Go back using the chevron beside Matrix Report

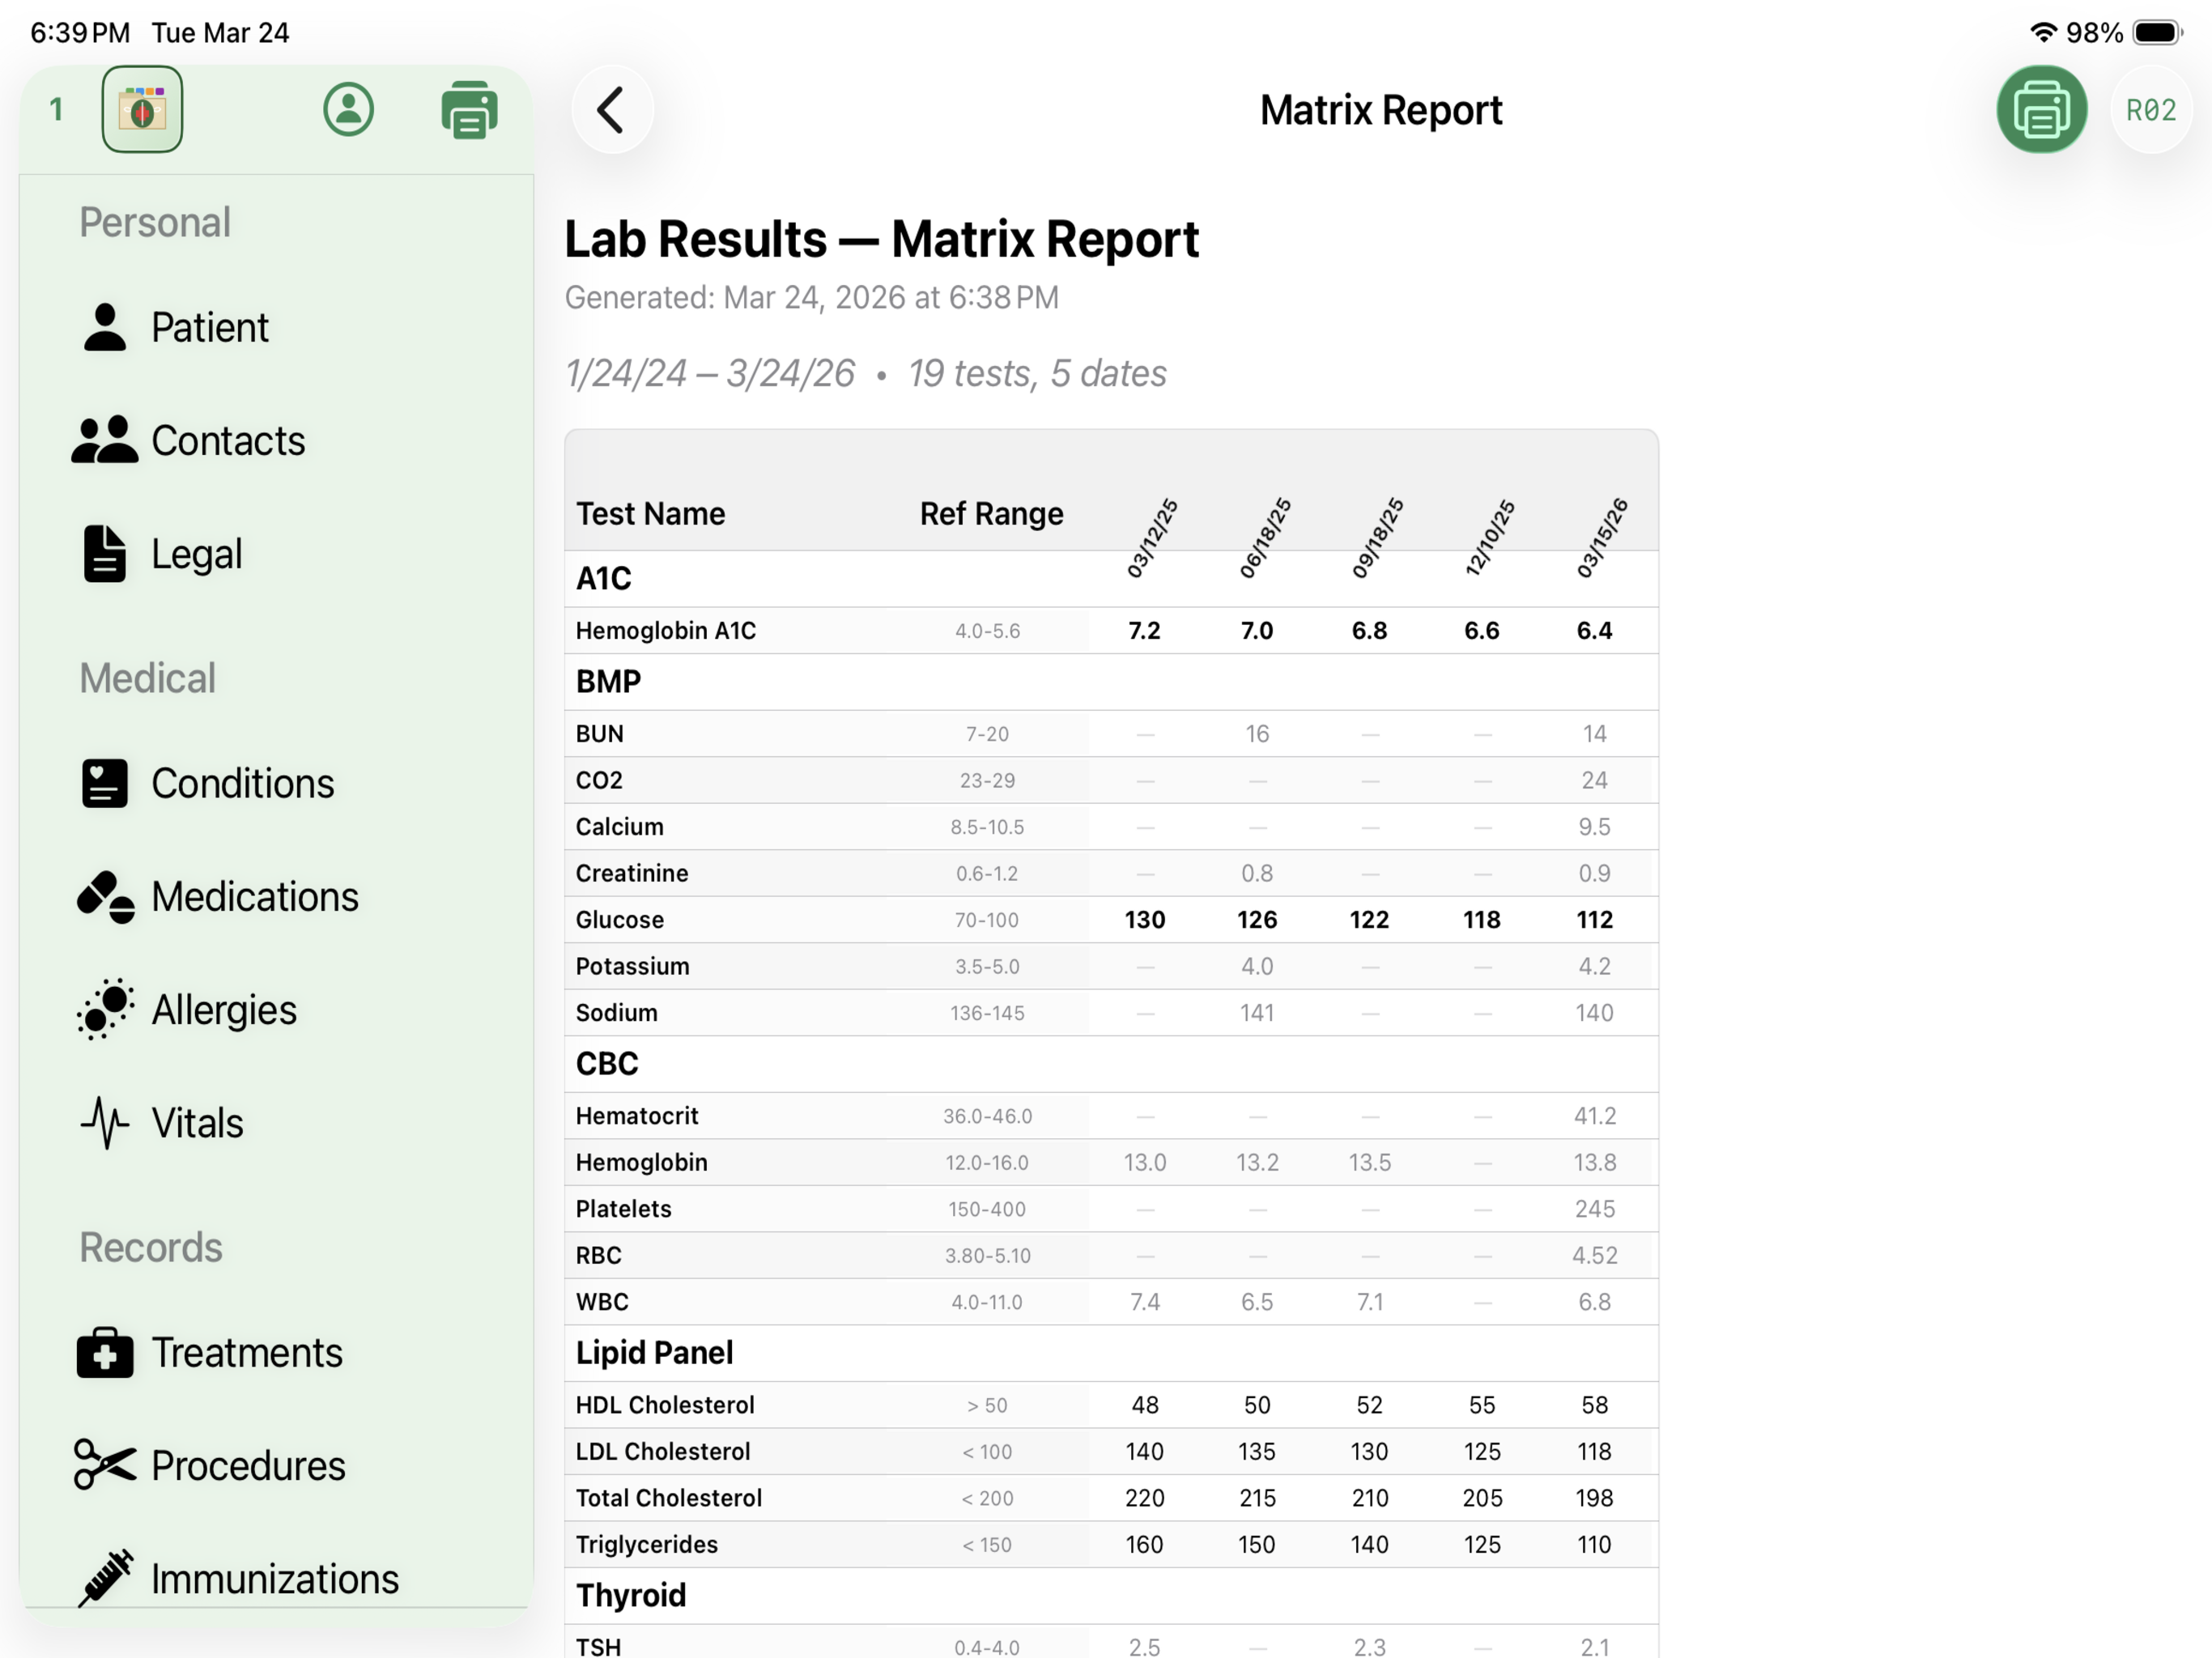[612, 109]
